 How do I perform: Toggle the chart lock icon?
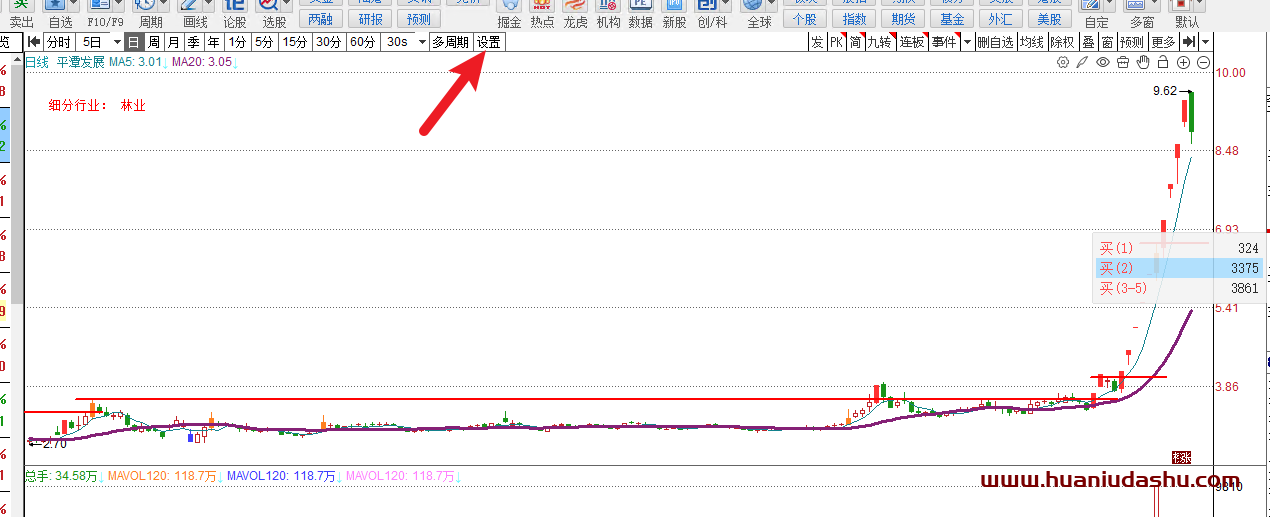point(1162,62)
